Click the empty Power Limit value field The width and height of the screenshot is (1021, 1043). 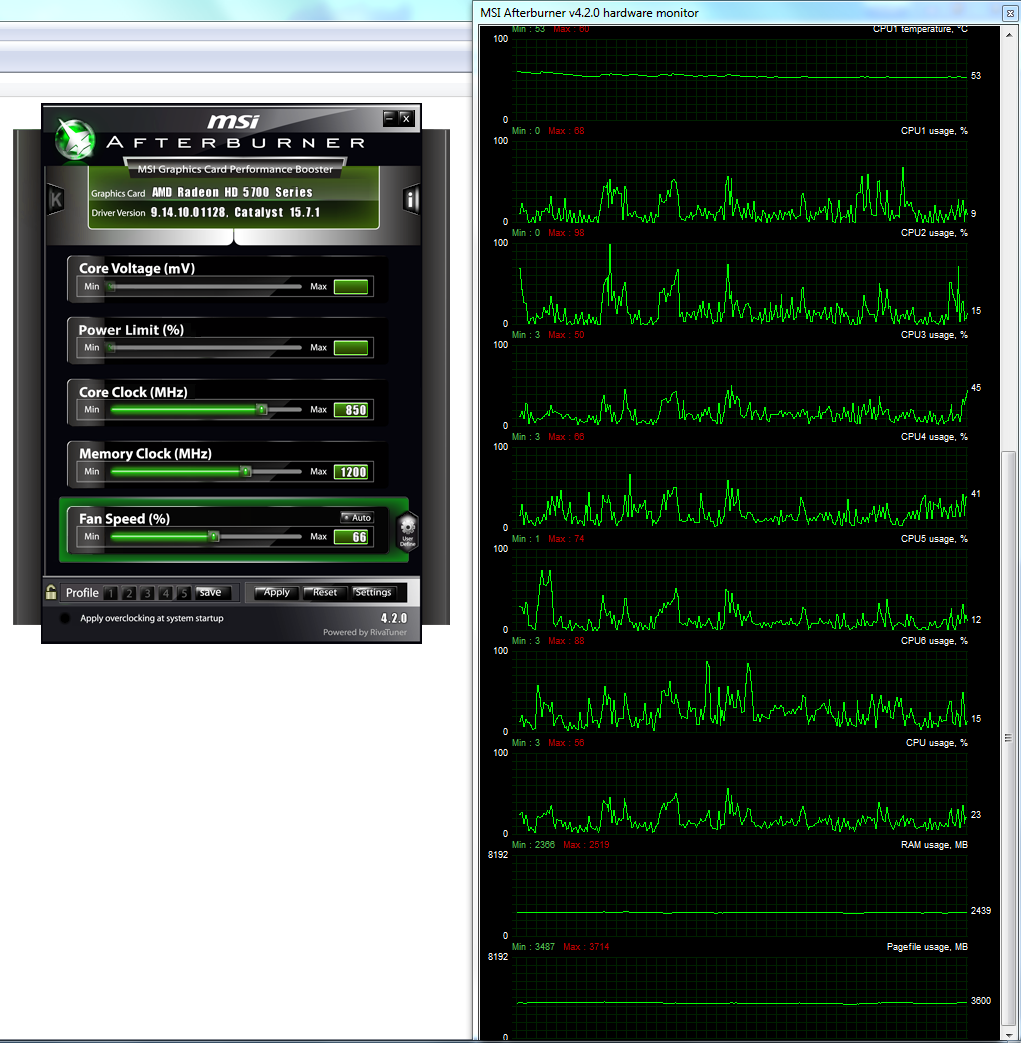click(351, 348)
